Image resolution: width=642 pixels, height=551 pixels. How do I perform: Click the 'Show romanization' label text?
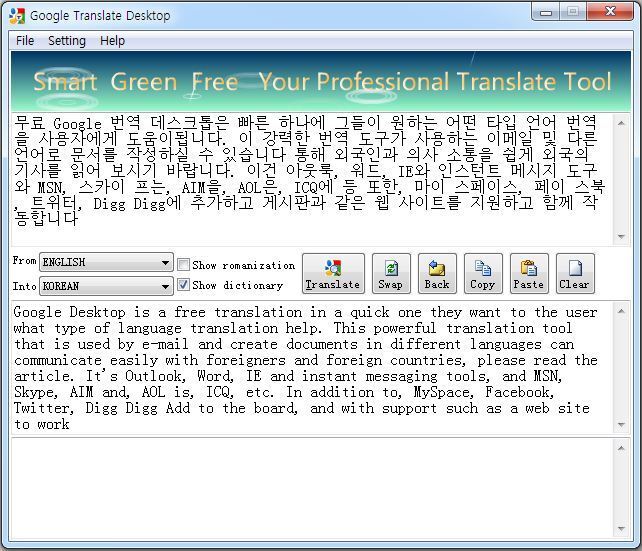coord(244,265)
